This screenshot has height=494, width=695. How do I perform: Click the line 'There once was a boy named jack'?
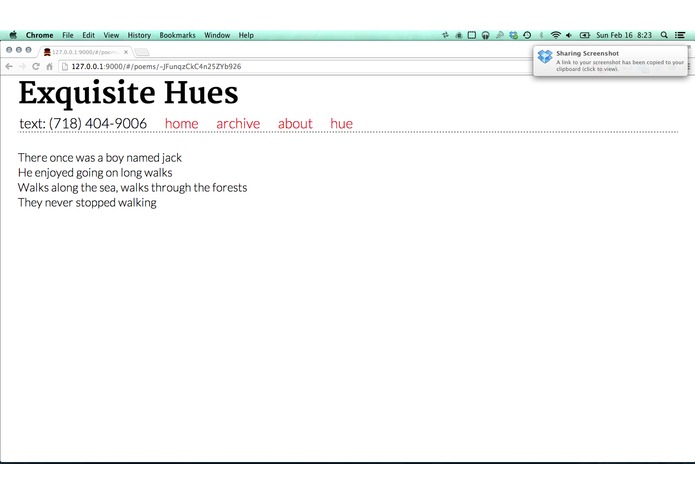[x=100, y=158]
